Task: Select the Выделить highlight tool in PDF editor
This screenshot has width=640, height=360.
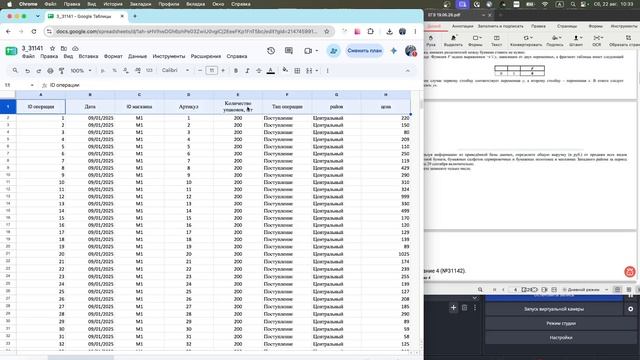Action: tap(453, 40)
